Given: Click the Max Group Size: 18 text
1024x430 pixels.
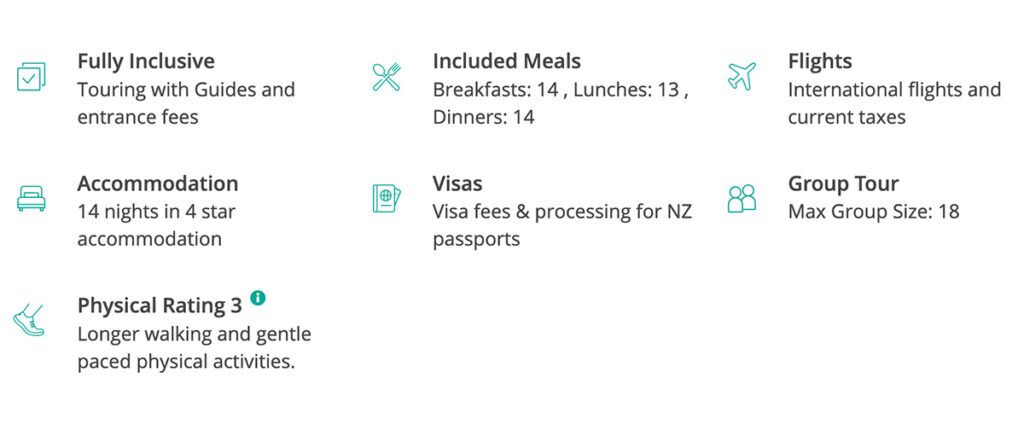Looking at the screenshot, I should pyautogui.click(x=874, y=212).
